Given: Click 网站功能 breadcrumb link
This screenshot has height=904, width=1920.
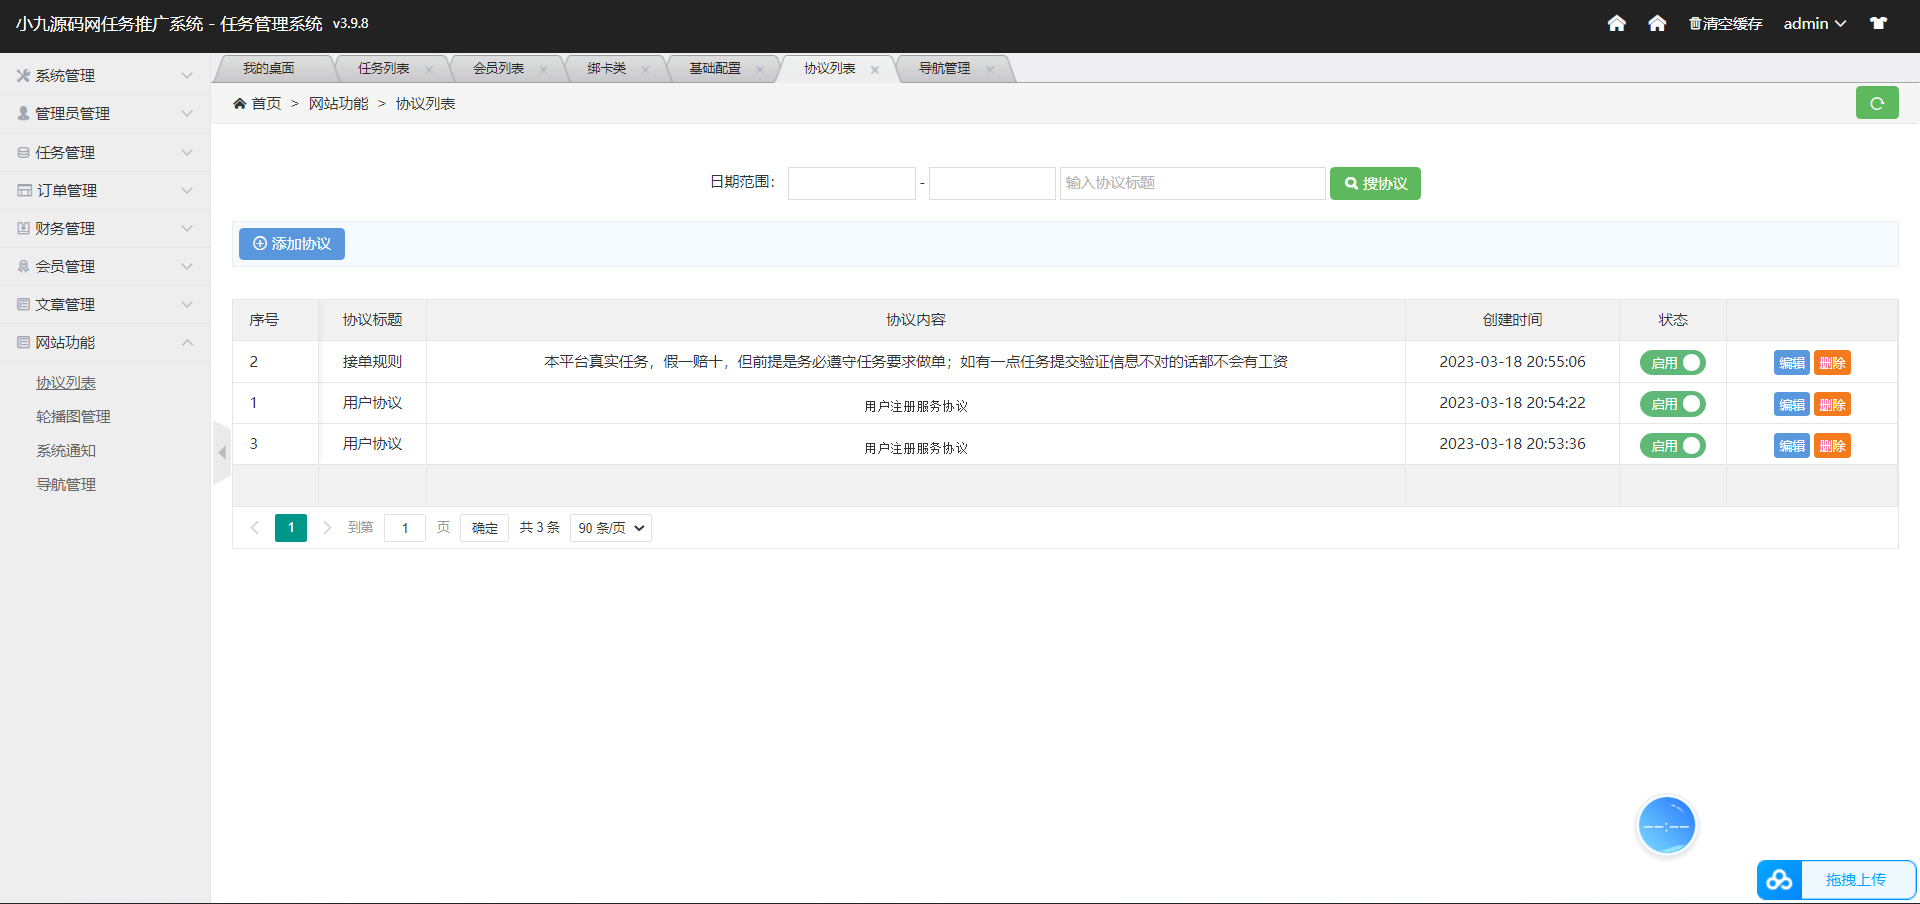Looking at the screenshot, I should point(338,104).
